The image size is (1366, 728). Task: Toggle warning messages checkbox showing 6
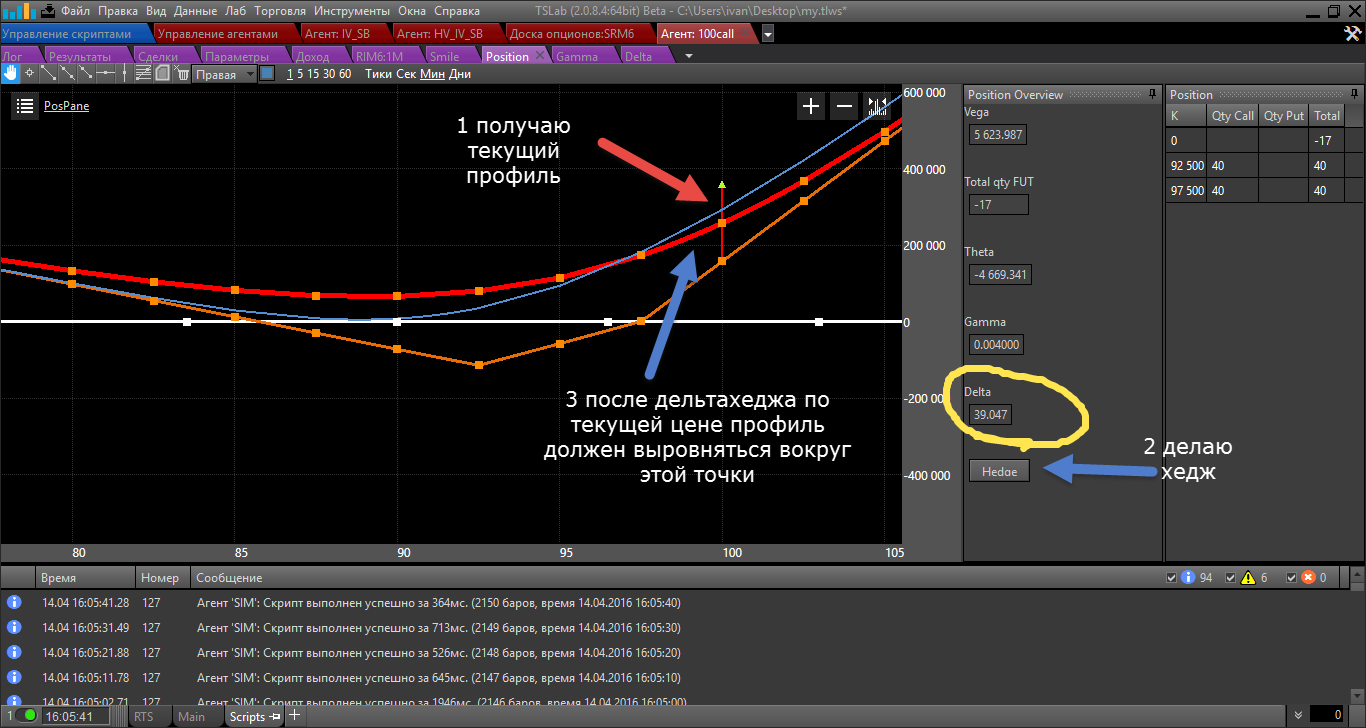(1231, 578)
